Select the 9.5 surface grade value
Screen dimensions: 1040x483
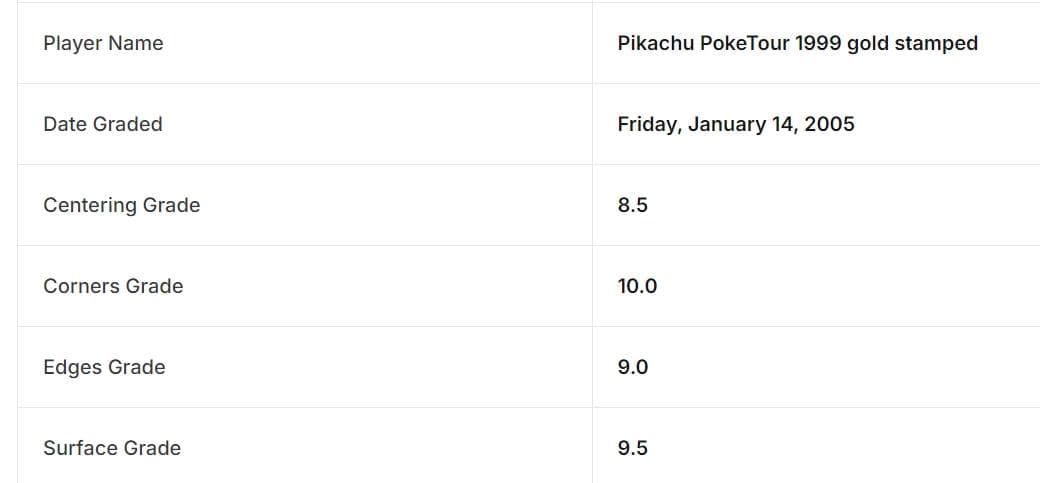coord(633,448)
